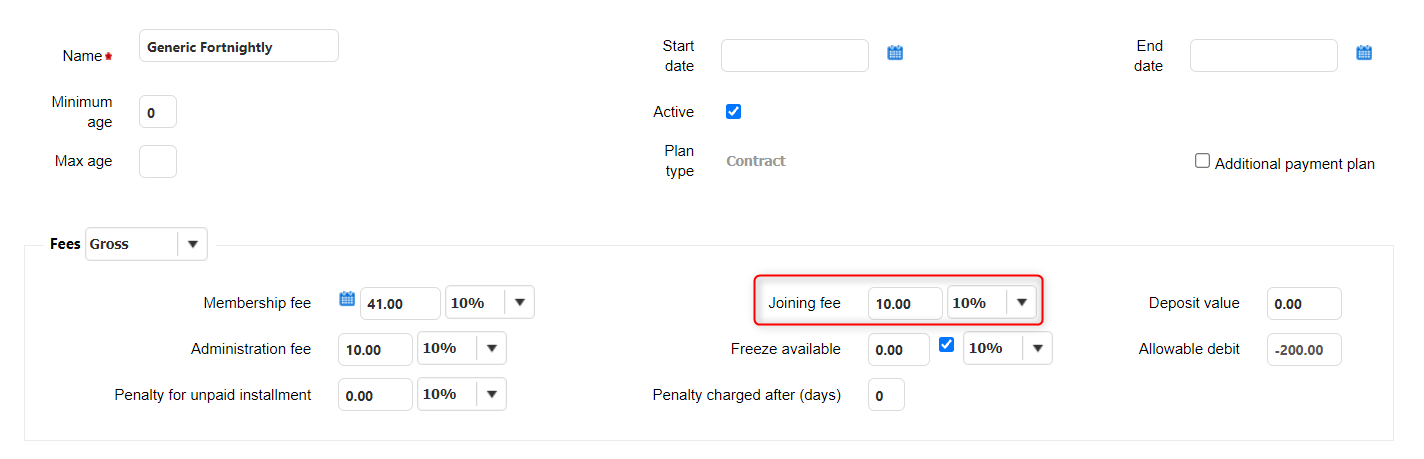Select the Joining fee amount field

click(x=904, y=303)
